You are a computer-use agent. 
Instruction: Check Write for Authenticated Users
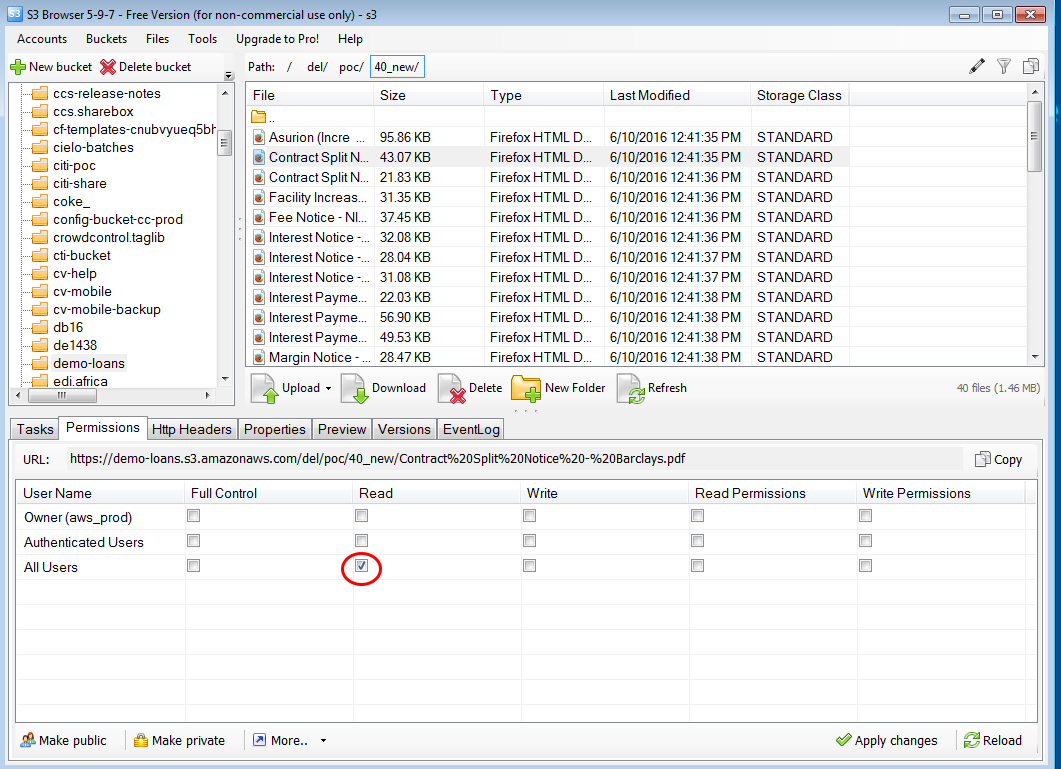529,541
